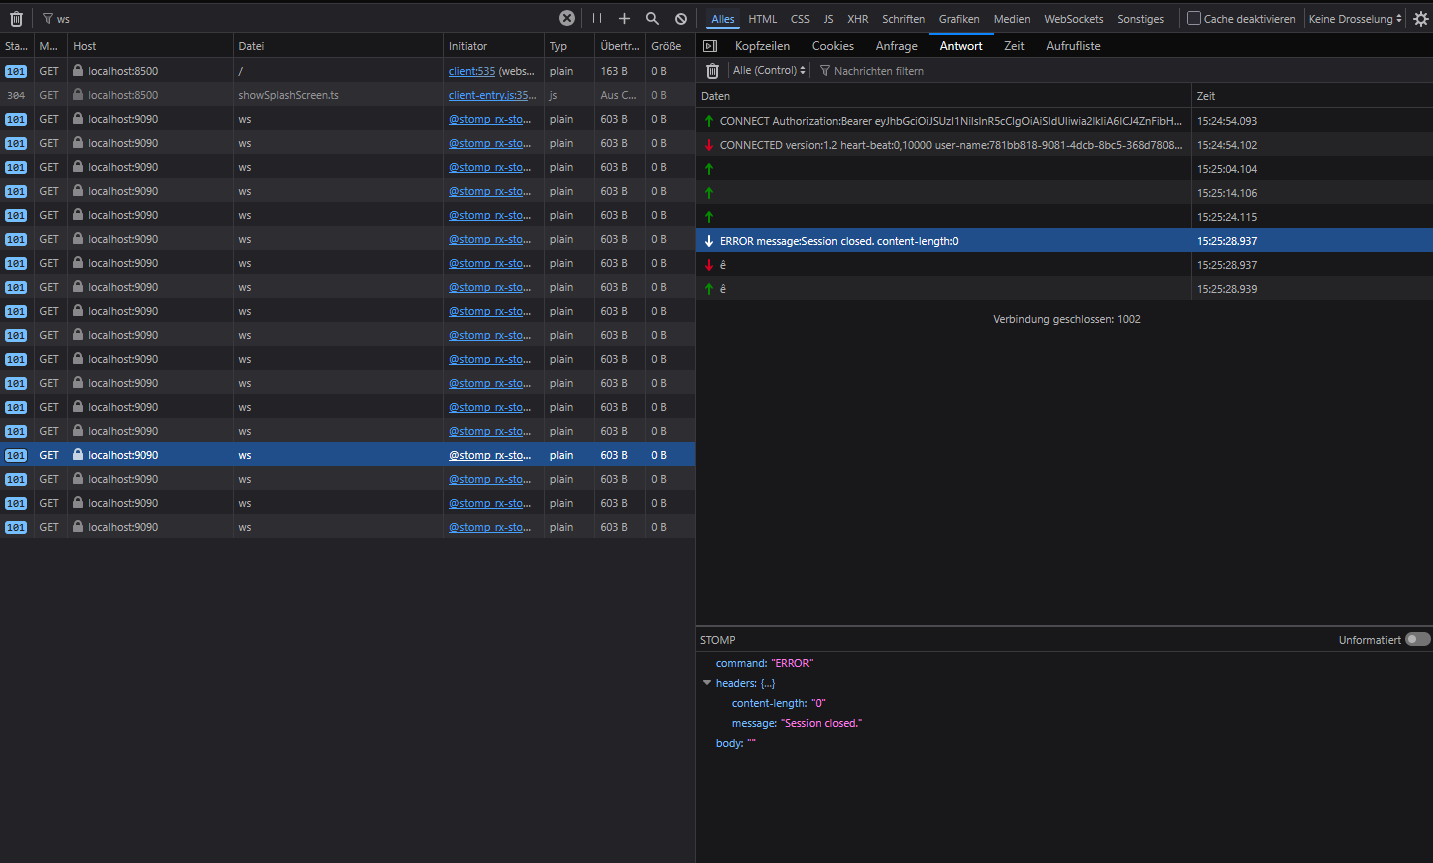Viewport: 1433px width, 863px height.
Task: Open @stomp initiator link in highlighted row
Action: point(490,455)
